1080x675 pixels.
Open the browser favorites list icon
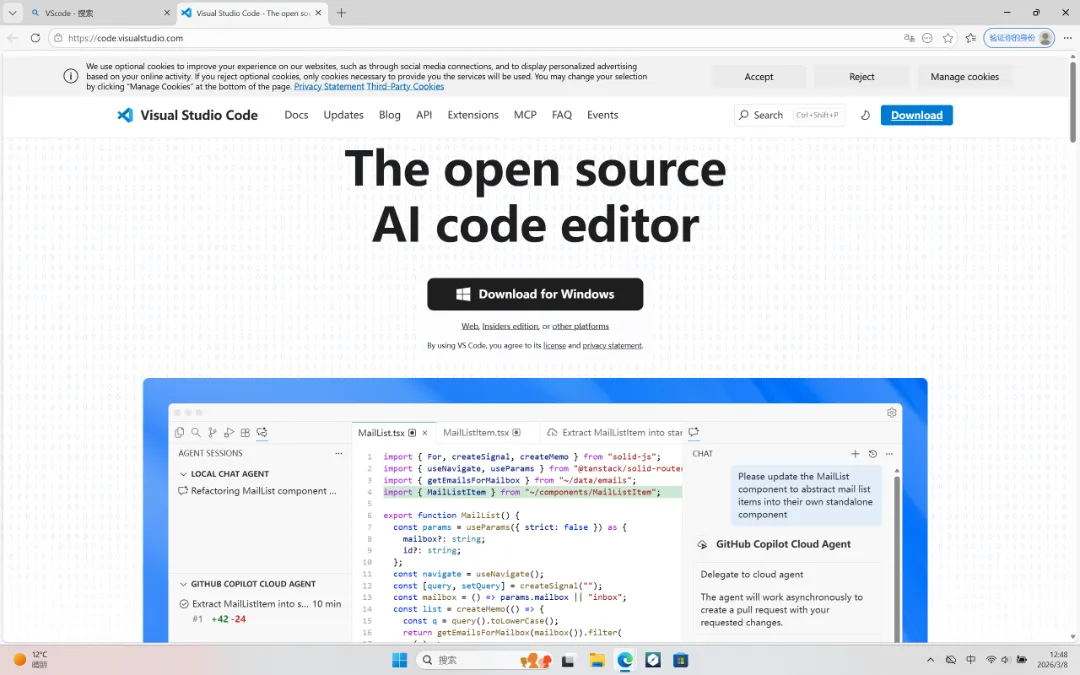tap(970, 38)
